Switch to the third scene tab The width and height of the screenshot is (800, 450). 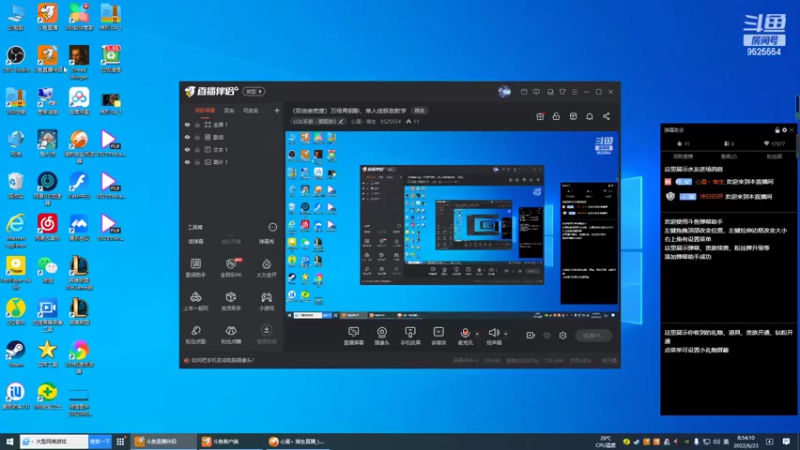click(251, 110)
